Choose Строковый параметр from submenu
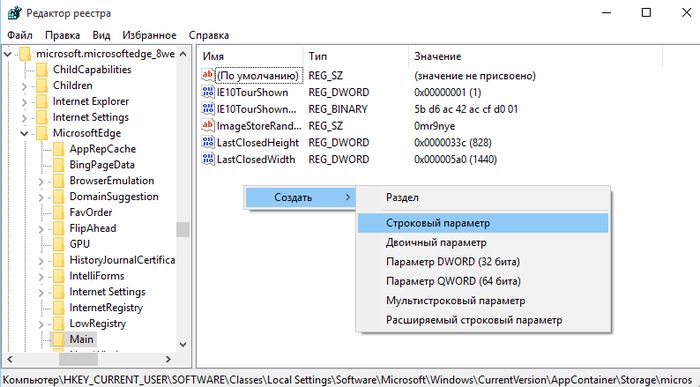 483,223
